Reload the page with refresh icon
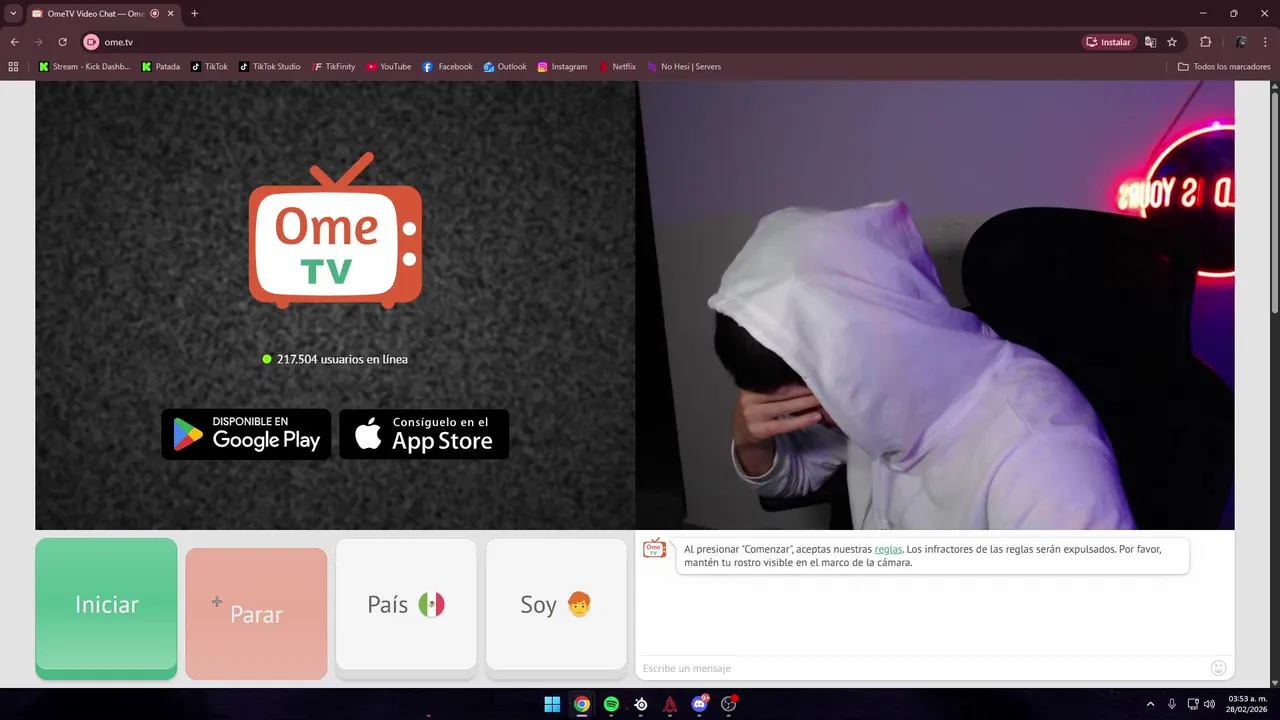Image resolution: width=1280 pixels, height=720 pixels. (62, 42)
